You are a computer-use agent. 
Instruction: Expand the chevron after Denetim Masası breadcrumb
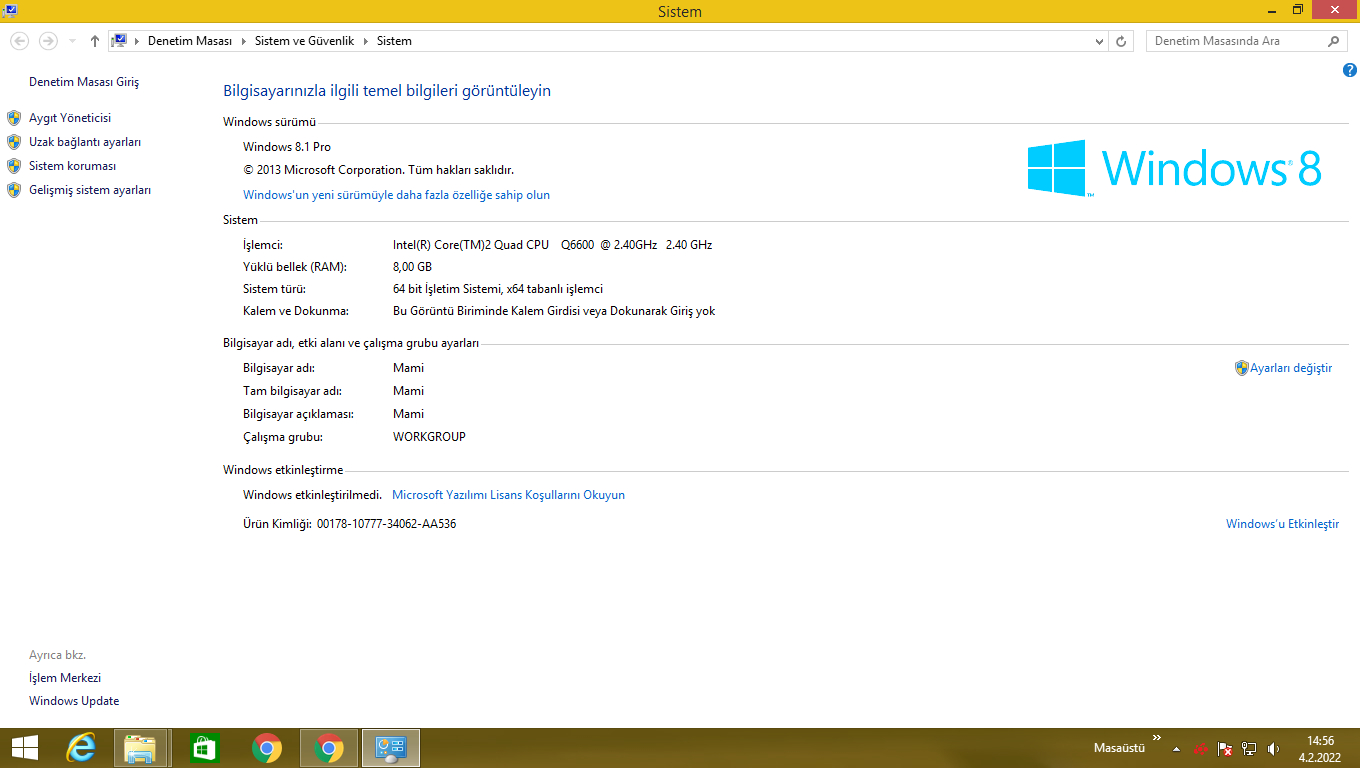[x=243, y=41]
